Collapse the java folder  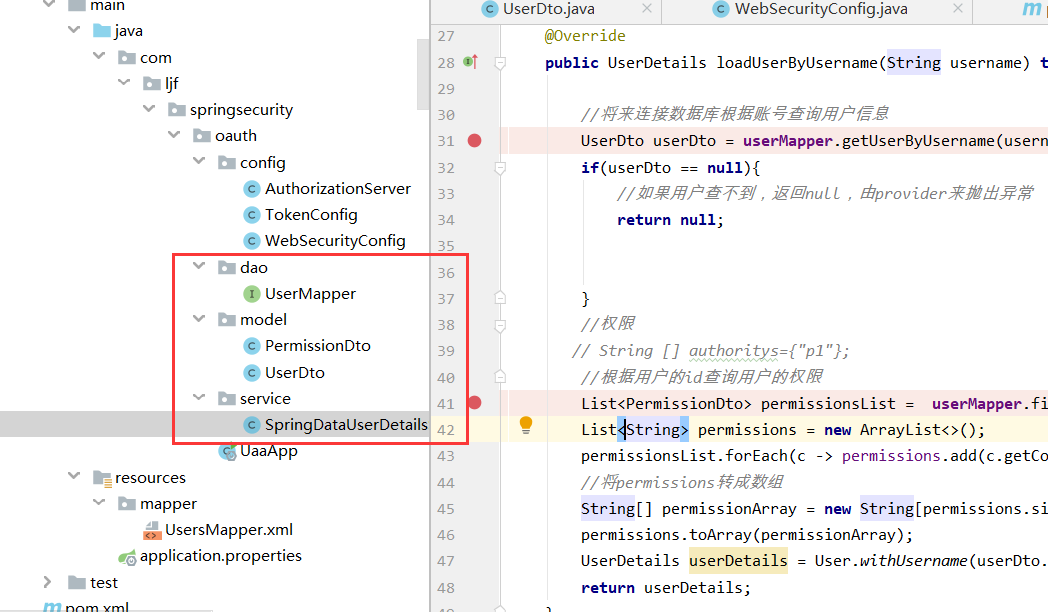click(x=74, y=30)
